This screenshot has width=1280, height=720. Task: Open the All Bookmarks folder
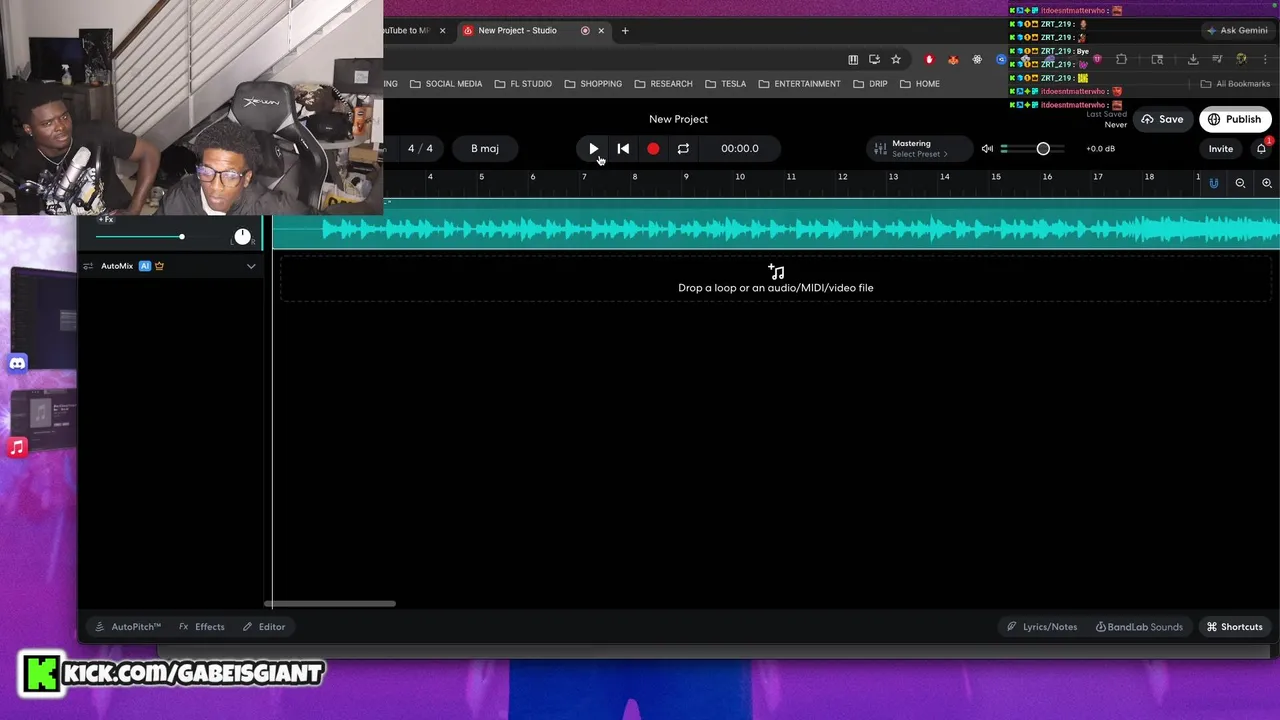[x=1235, y=84]
